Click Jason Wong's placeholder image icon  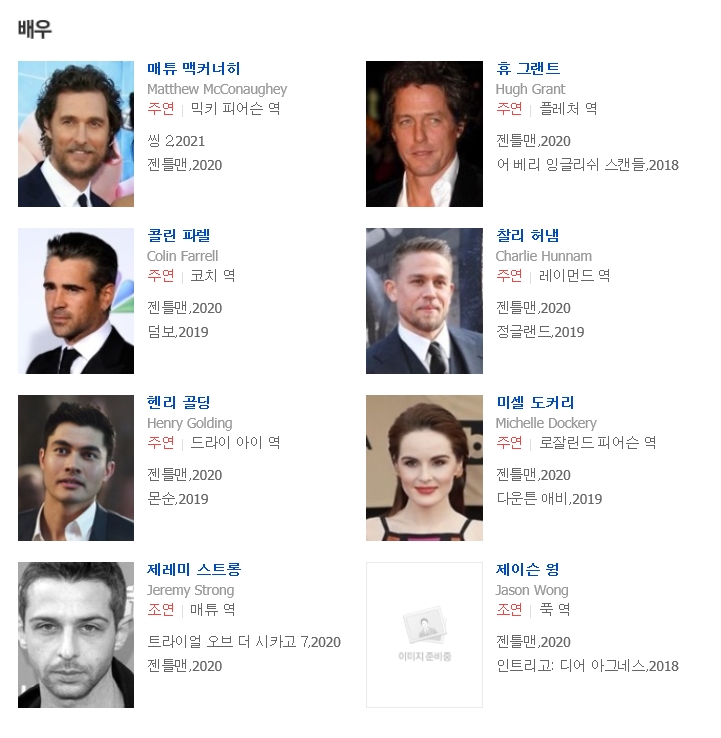(x=424, y=635)
